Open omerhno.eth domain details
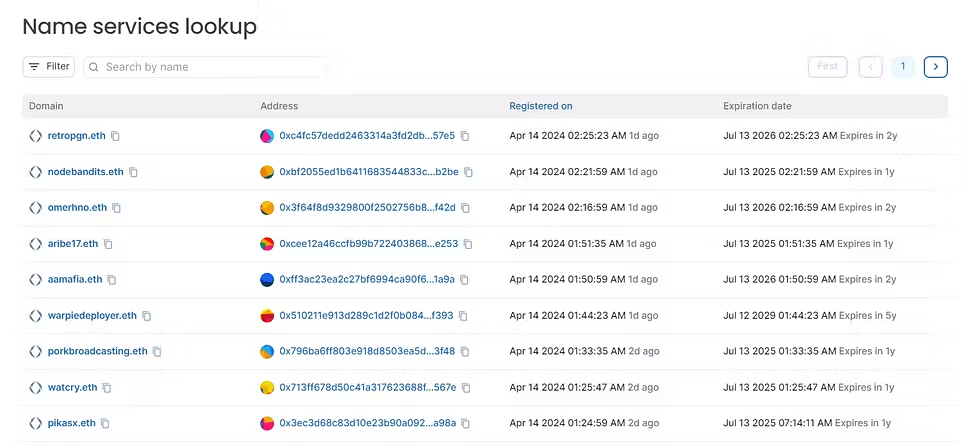The width and height of the screenshot is (963, 445). [77, 208]
